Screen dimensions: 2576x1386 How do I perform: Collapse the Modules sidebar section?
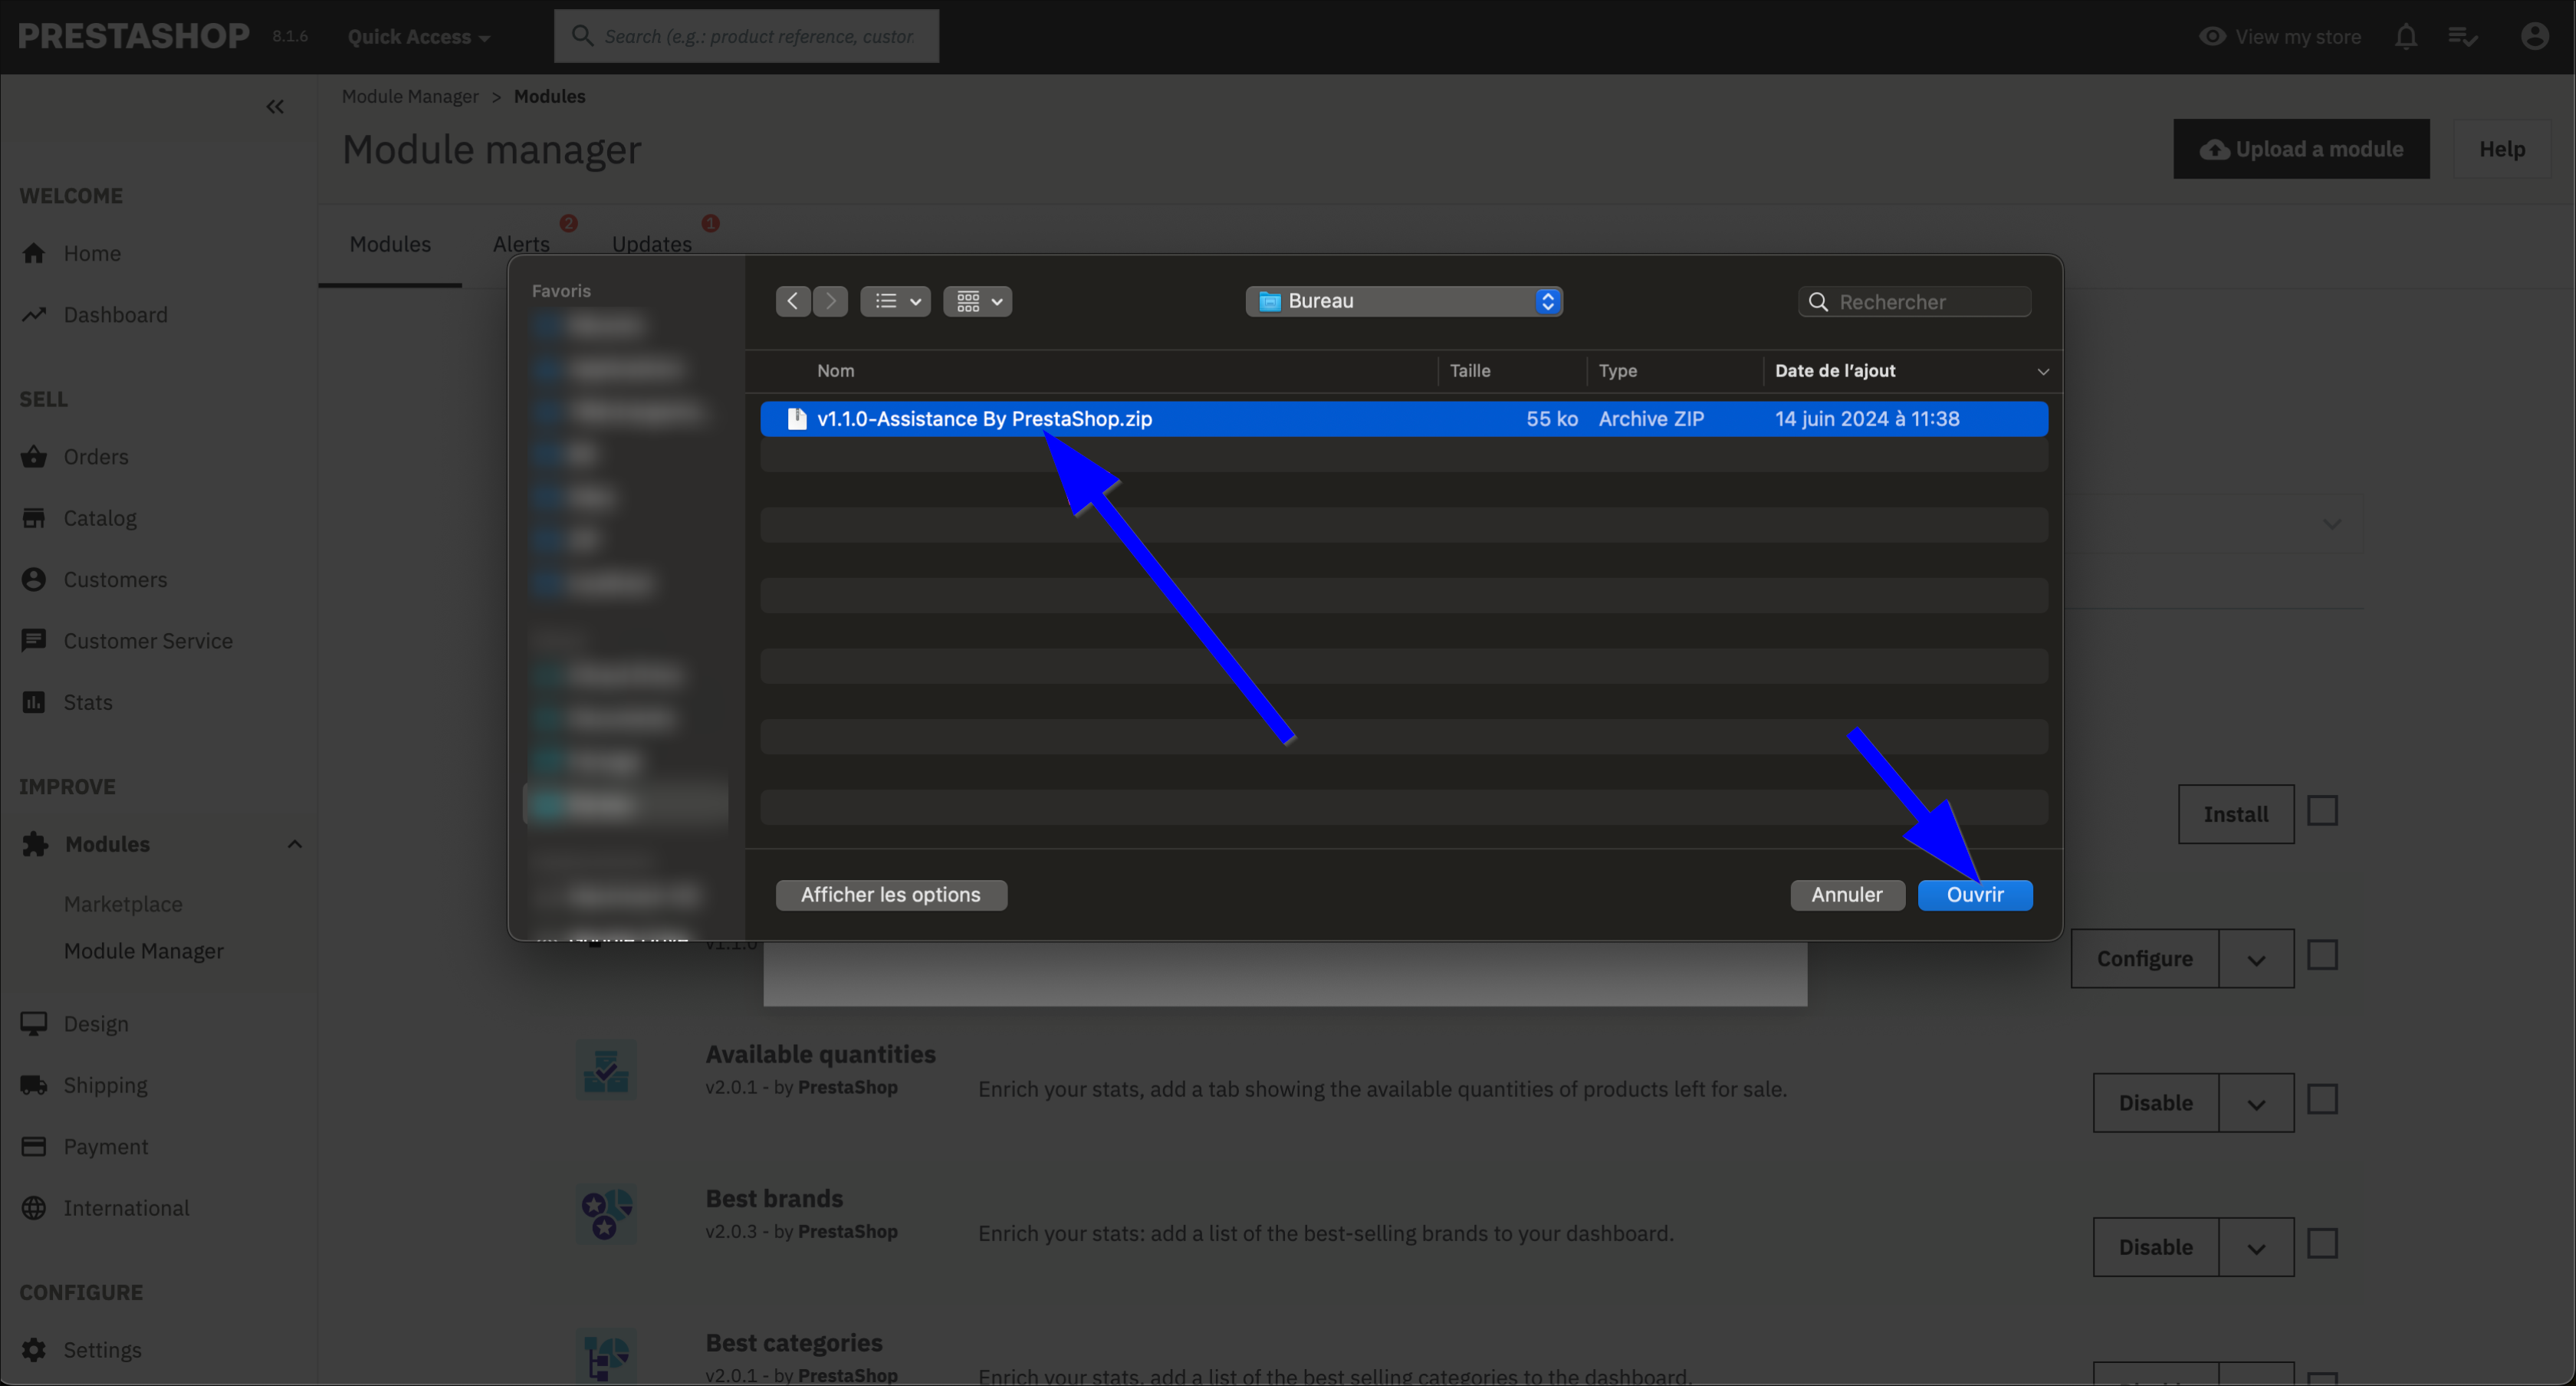pos(294,844)
